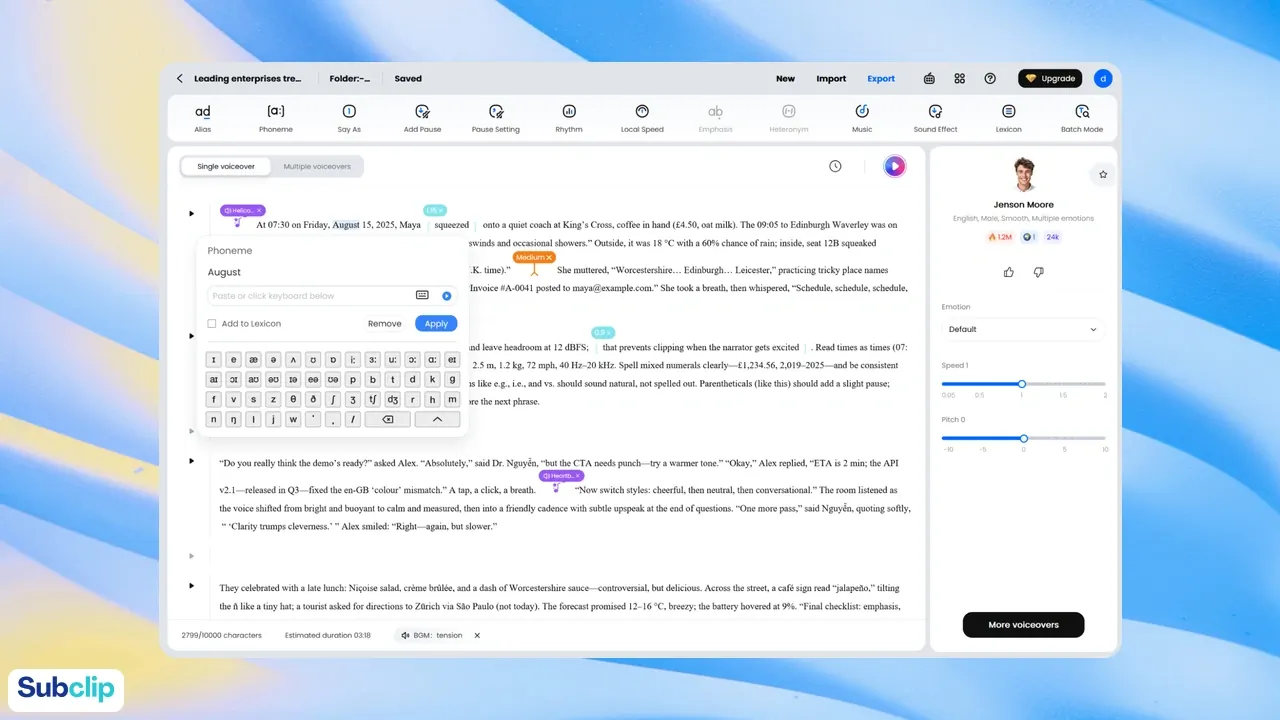
Task: Click the Add Pause tool
Action: click(422, 118)
